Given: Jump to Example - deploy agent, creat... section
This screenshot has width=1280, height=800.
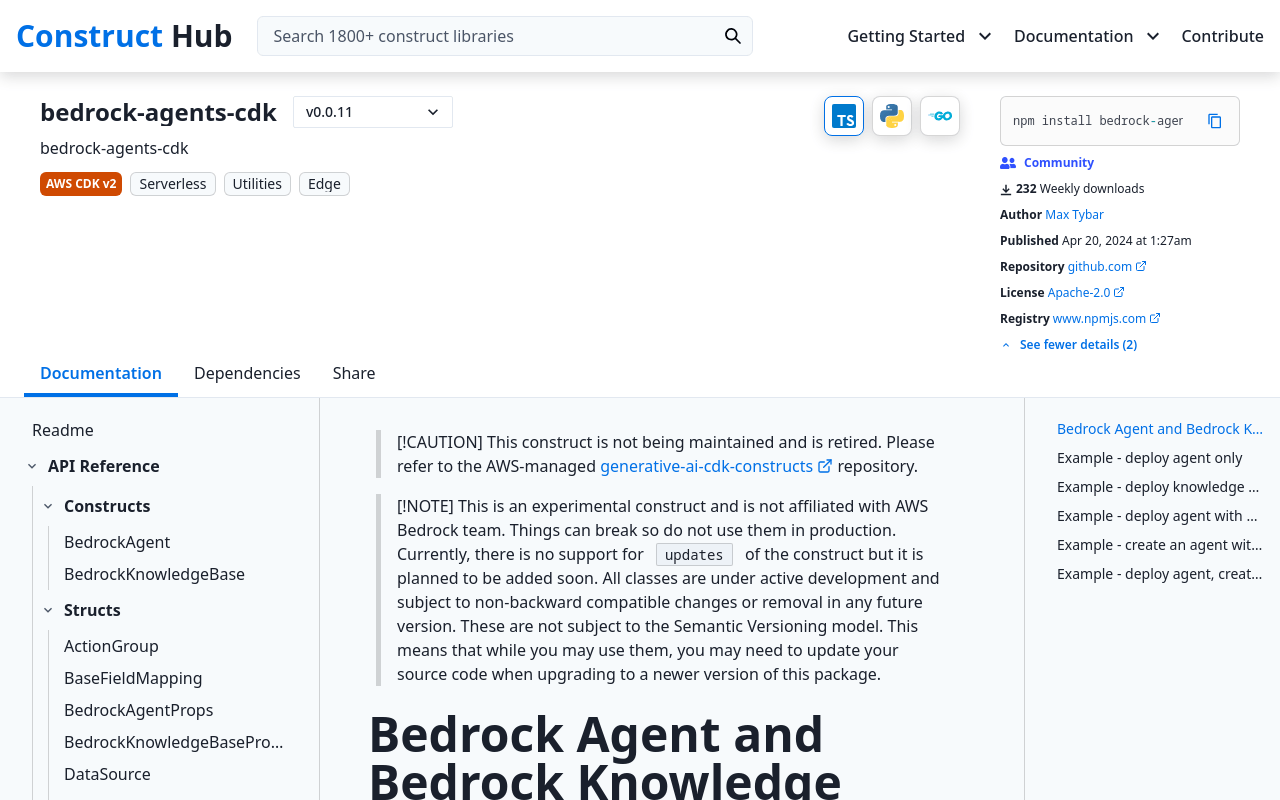Looking at the screenshot, I should point(1160,574).
